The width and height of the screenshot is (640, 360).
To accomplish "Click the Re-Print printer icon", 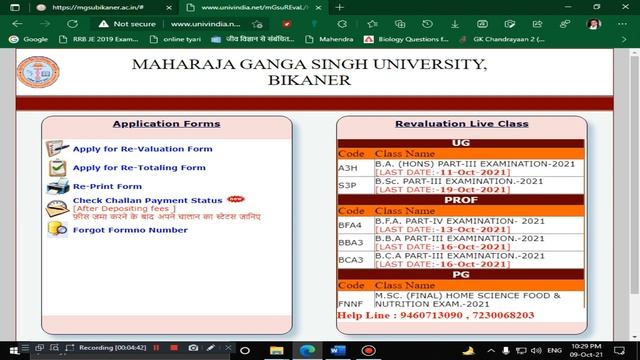I will [58, 187].
